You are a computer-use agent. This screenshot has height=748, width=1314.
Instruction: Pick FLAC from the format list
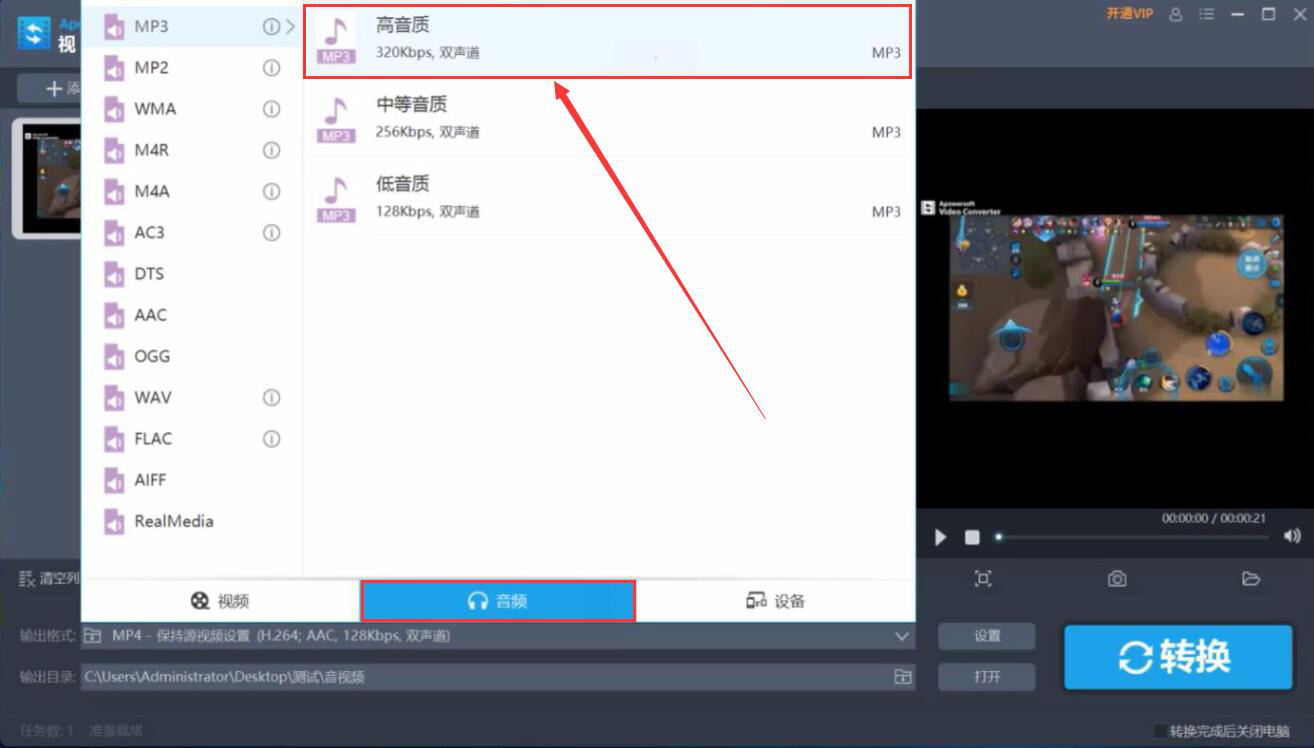pos(191,439)
